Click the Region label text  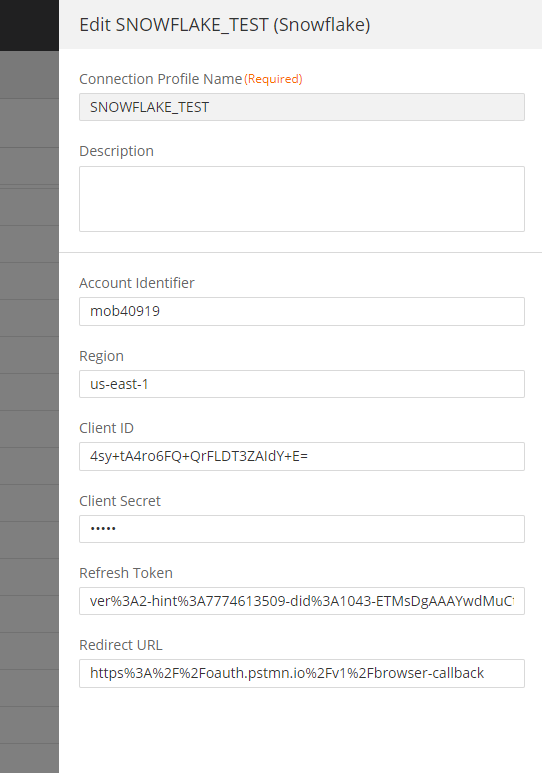[102, 356]
